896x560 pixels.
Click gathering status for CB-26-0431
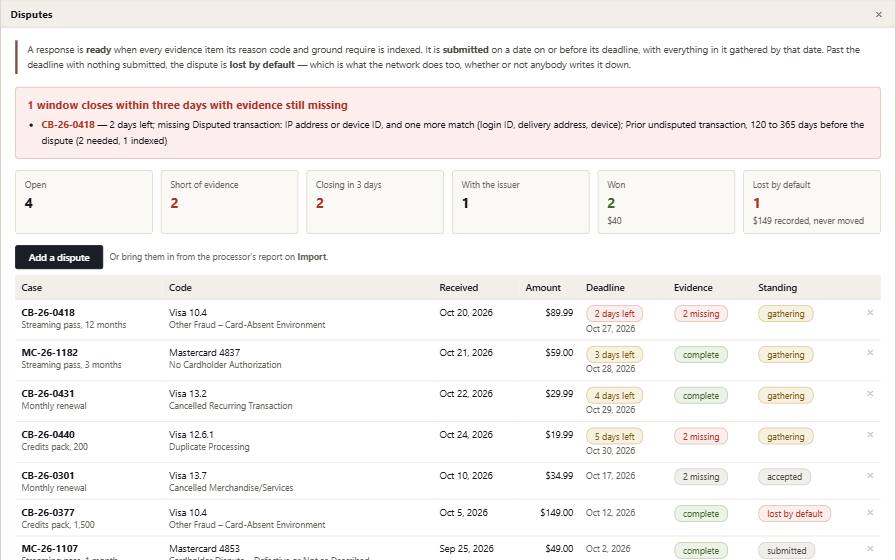point(785,395)
